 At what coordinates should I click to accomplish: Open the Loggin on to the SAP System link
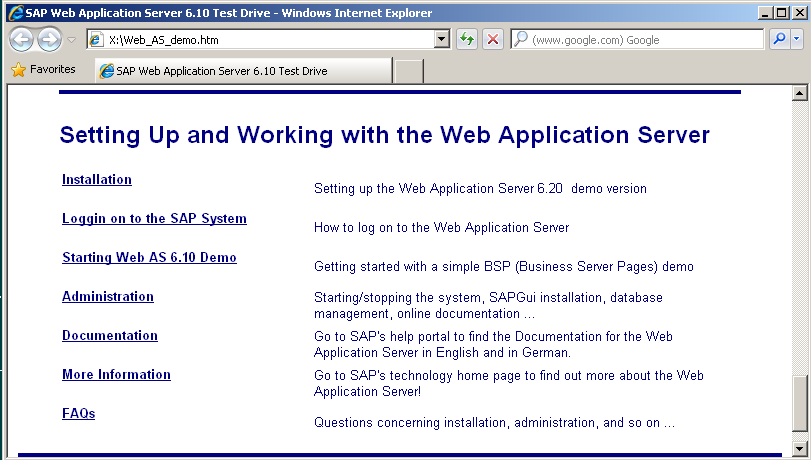point(154,218)
